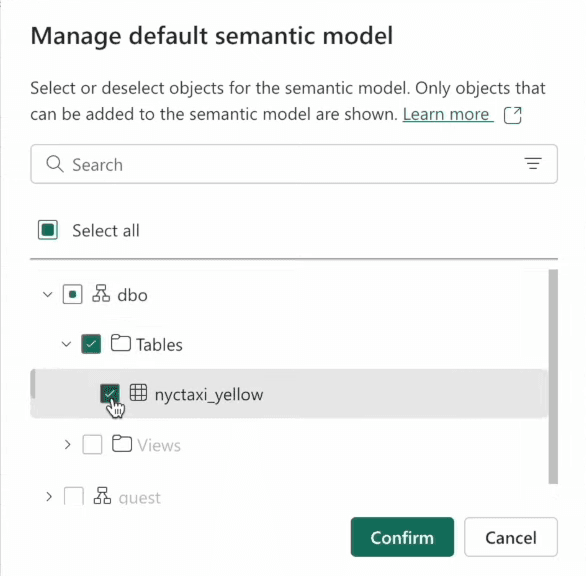Click the Tables folder label
Image resolution: width=586 pixels, height=576 pixels.
pos(159,345)
